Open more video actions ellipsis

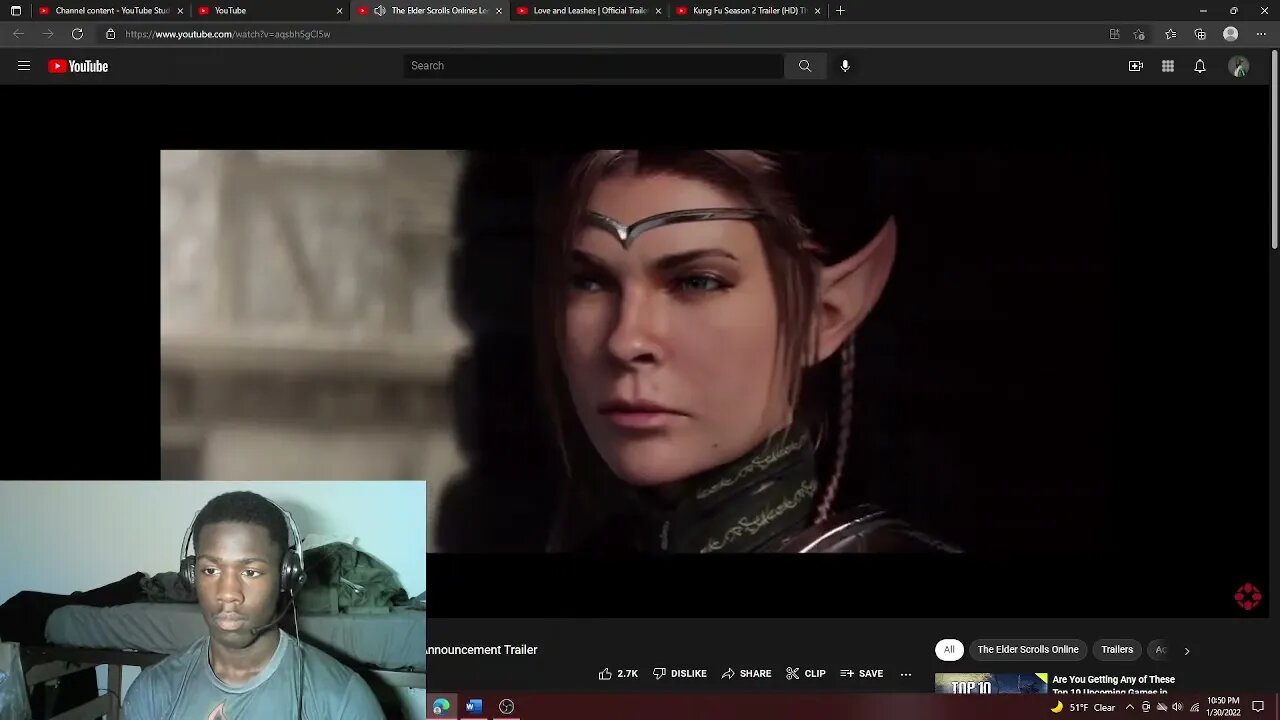pyautogui.click(x=906, y=674)
